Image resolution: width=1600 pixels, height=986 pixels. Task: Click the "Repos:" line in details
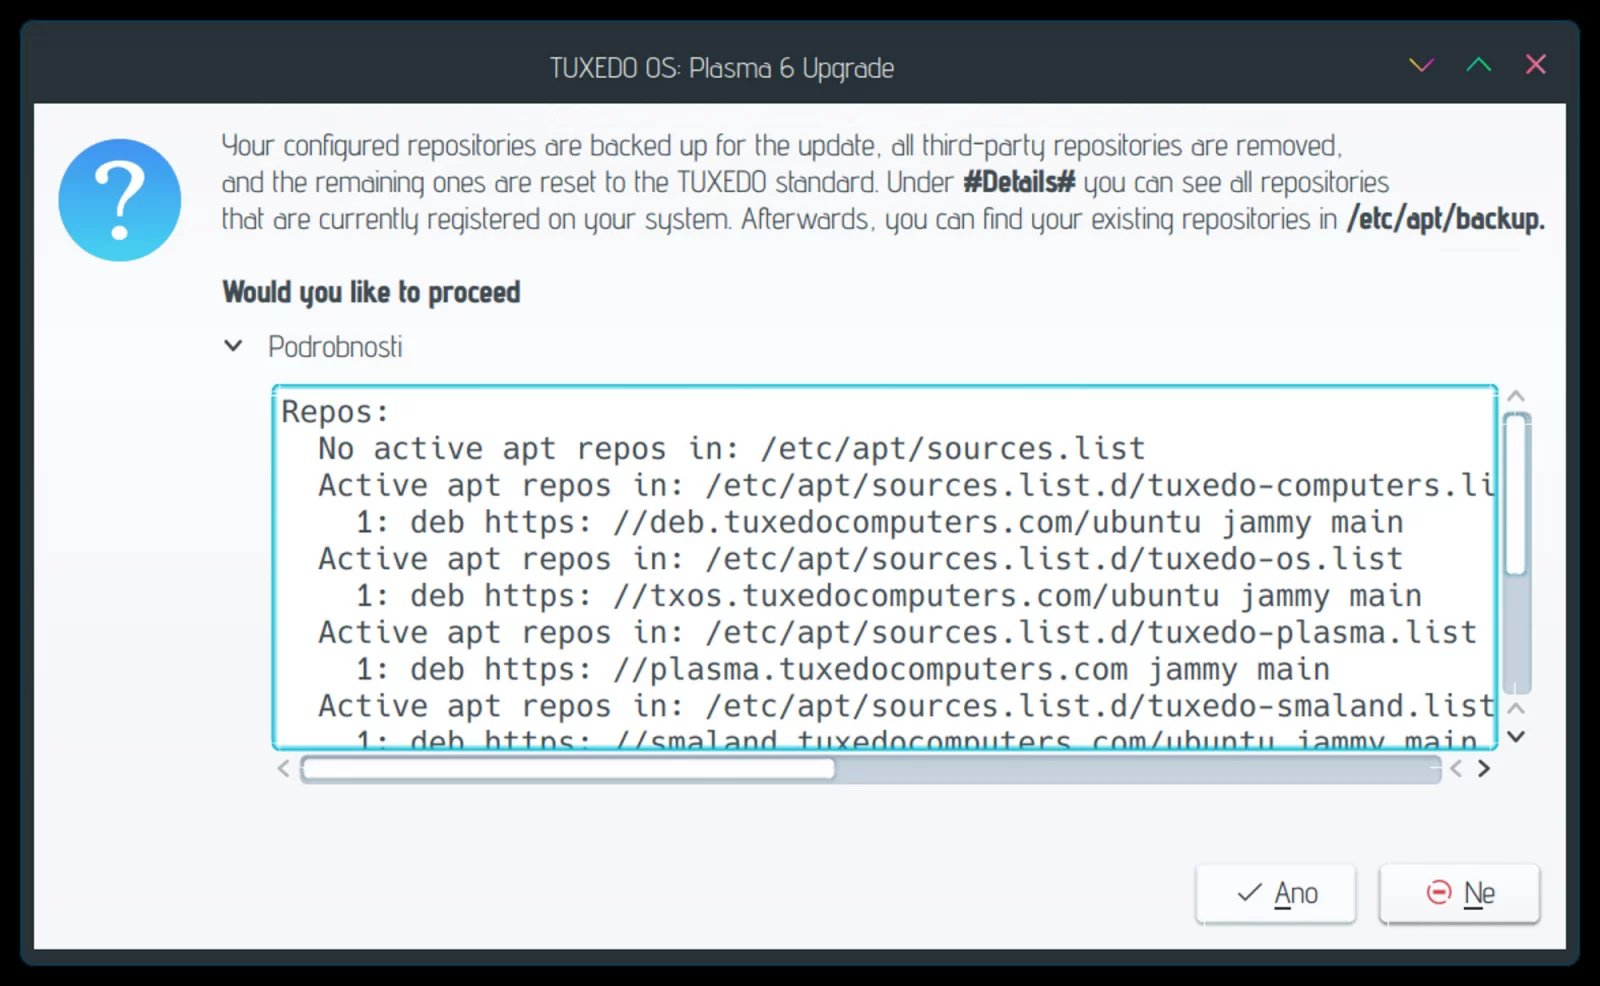tap(335, 412)
